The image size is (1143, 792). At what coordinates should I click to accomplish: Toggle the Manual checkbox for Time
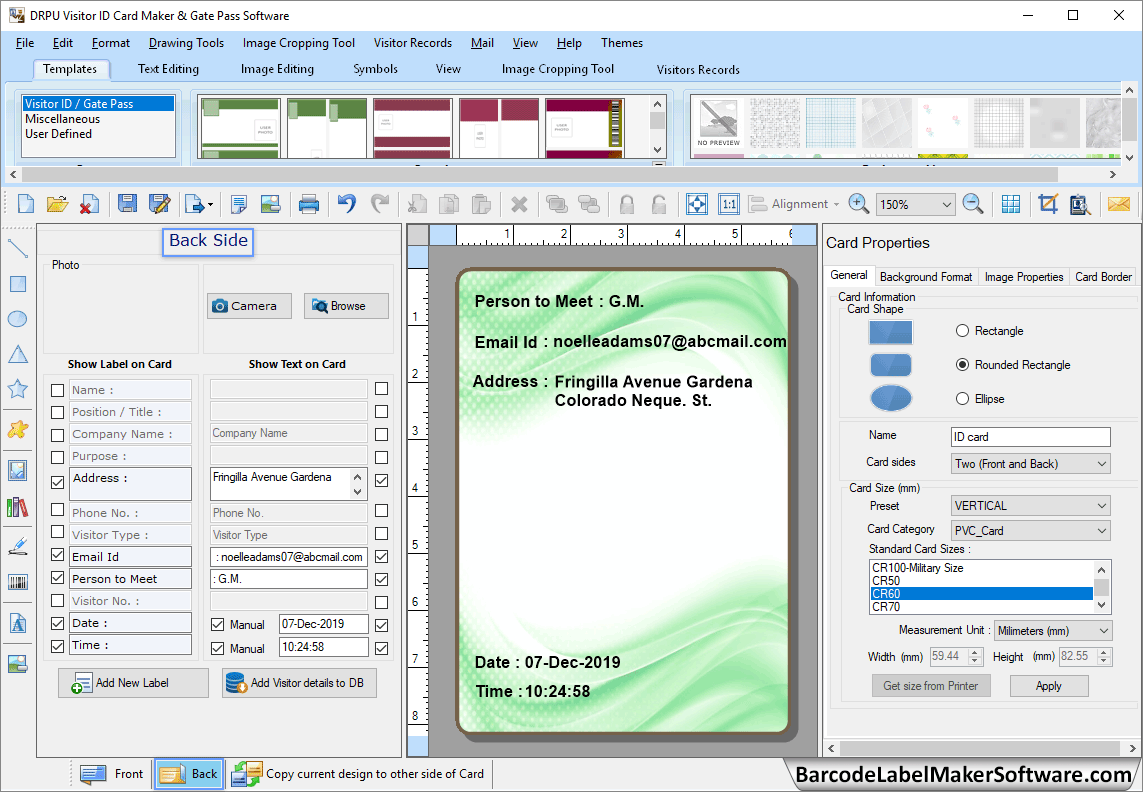click(x=217, y=648)
